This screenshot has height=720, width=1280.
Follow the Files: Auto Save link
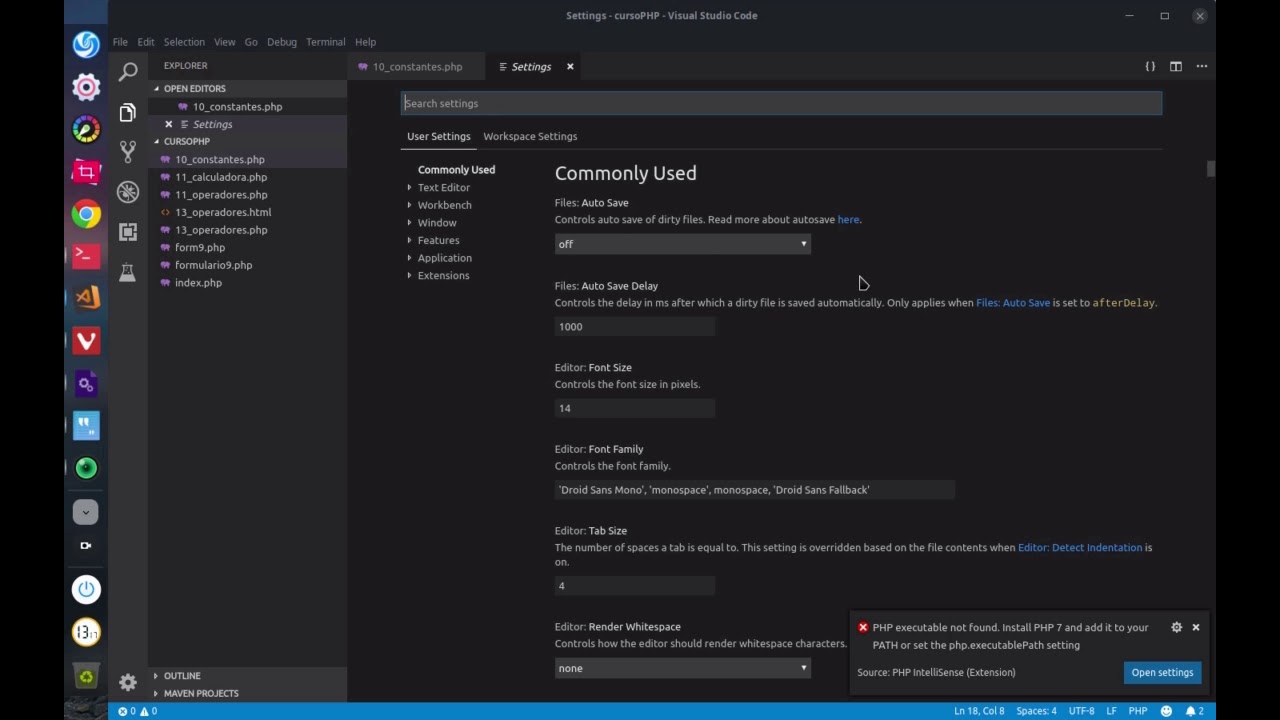point(1013,303)
